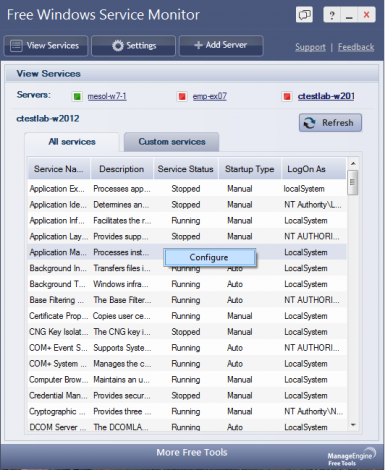Refresh the services list
The width and height of the screenshot is (385, 470).
tap(330, 123)
